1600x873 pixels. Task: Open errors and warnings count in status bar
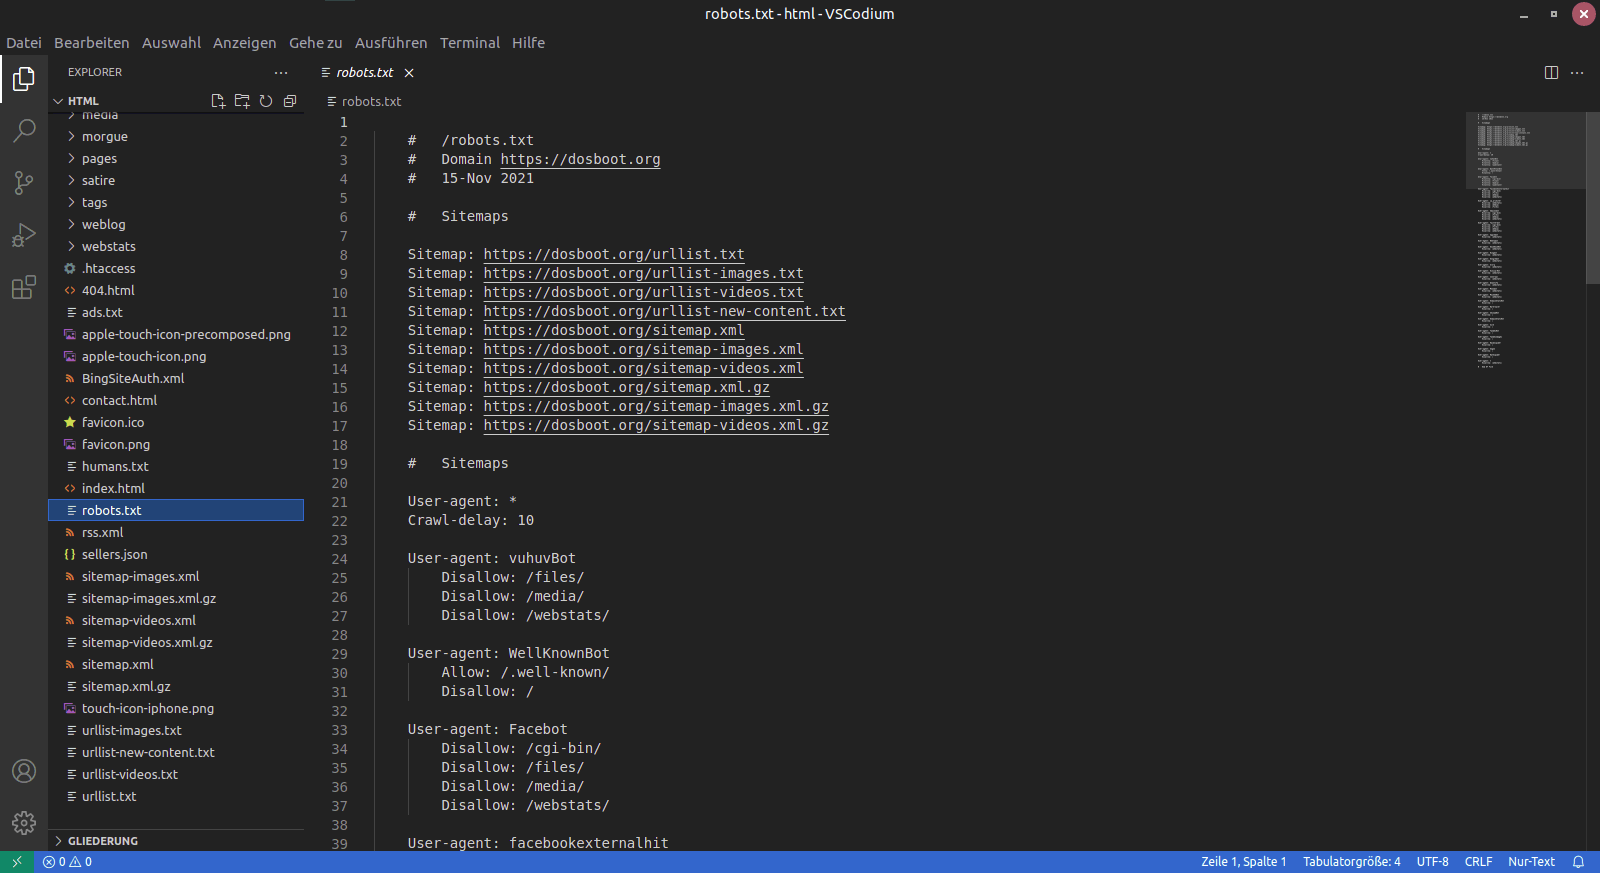coord(68,861)
